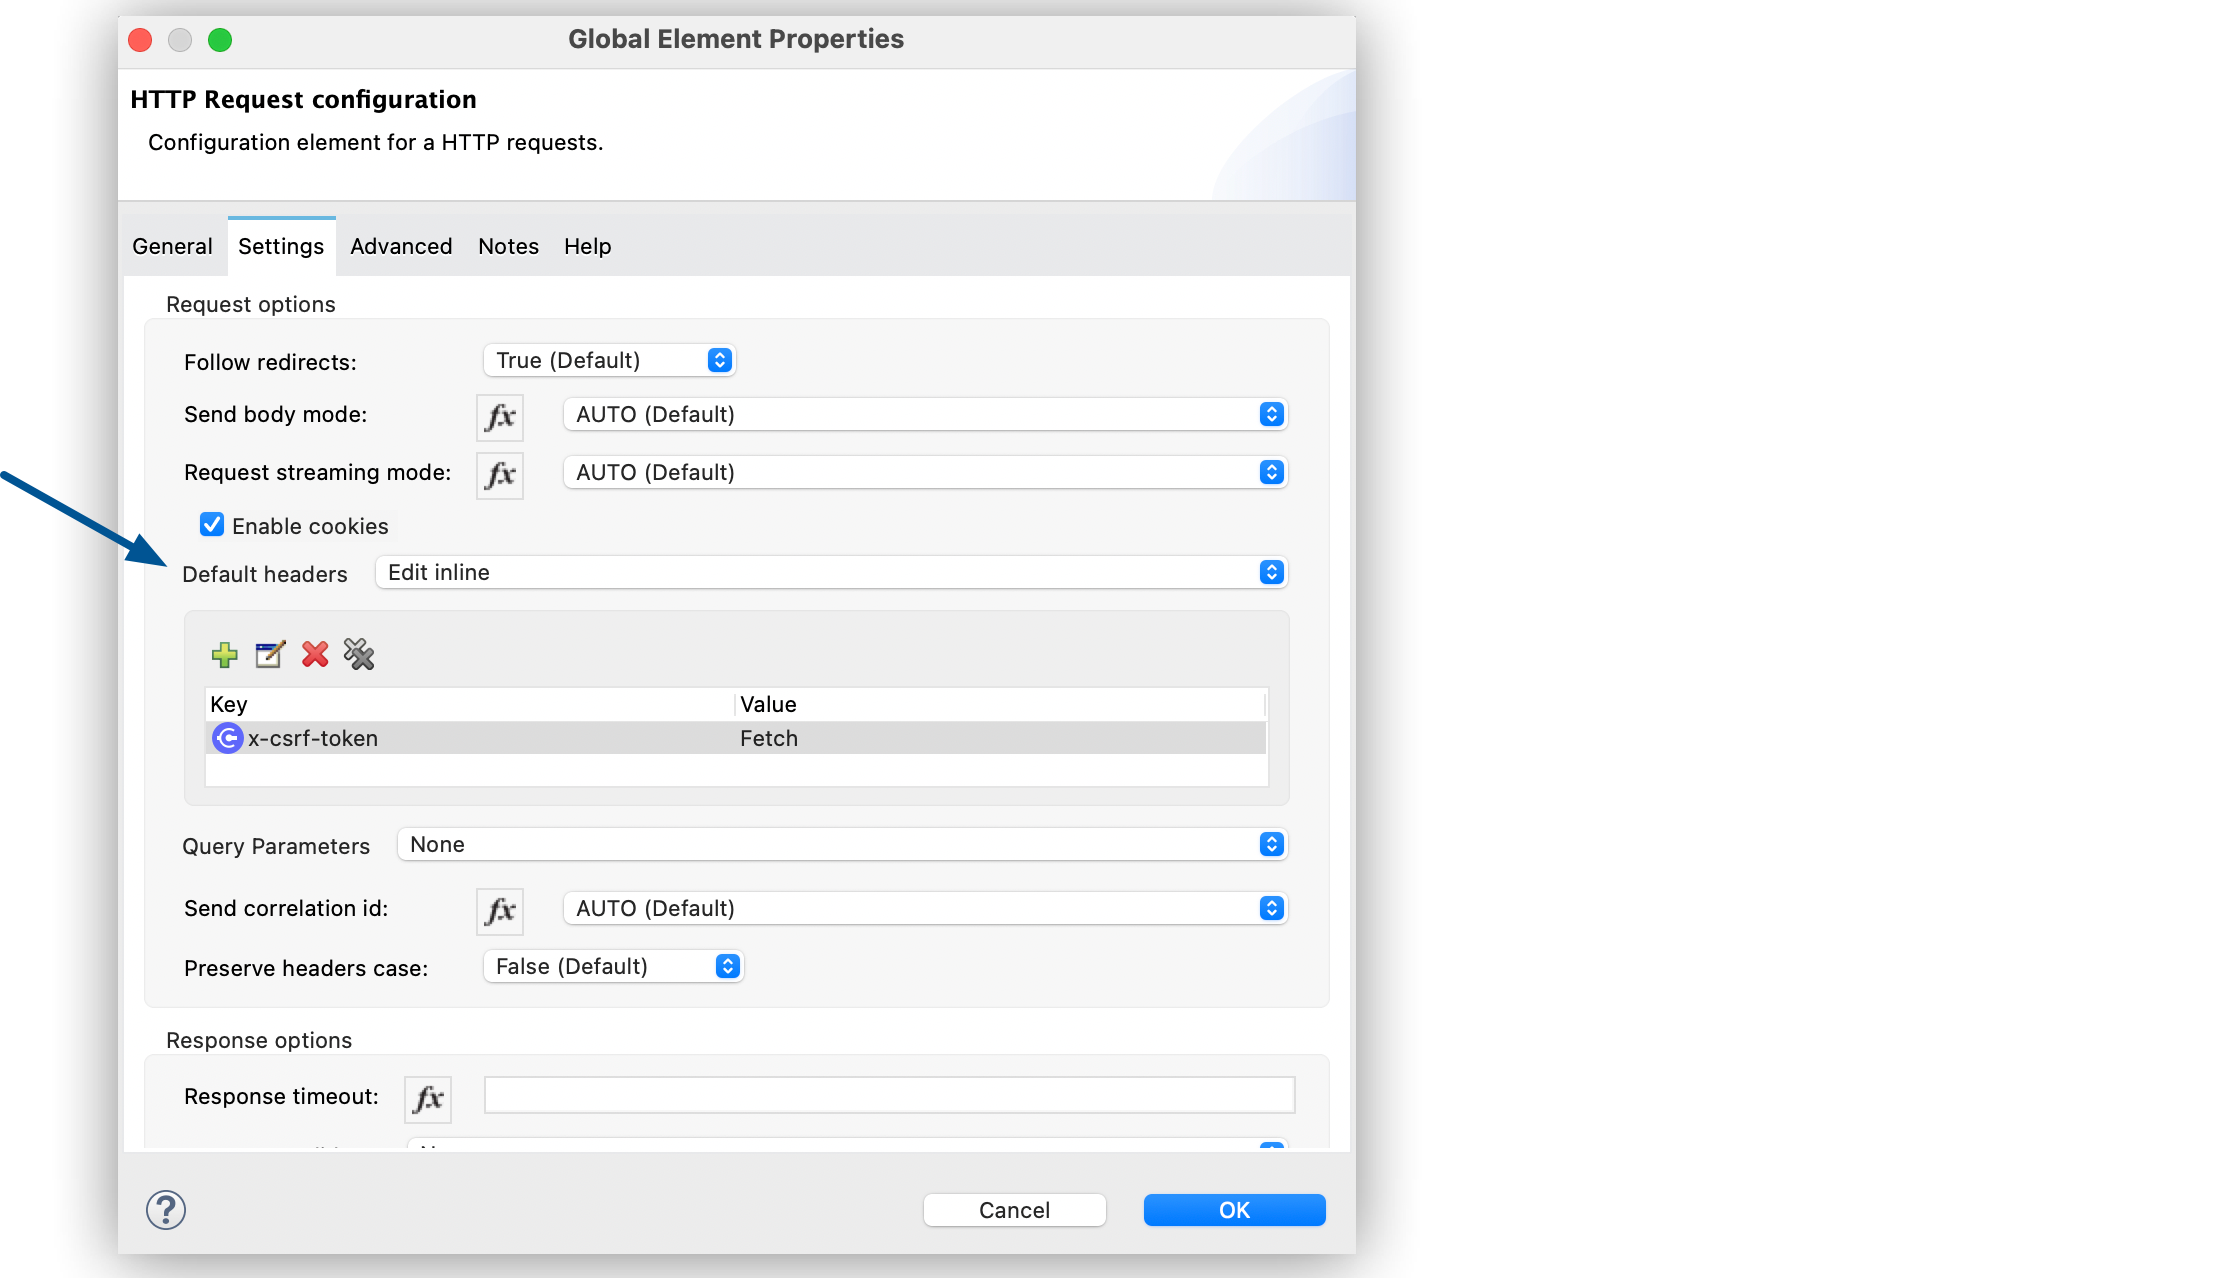Screen dimensions: 2220x1278
Task: Add a new default header entry
Action: 224,655
